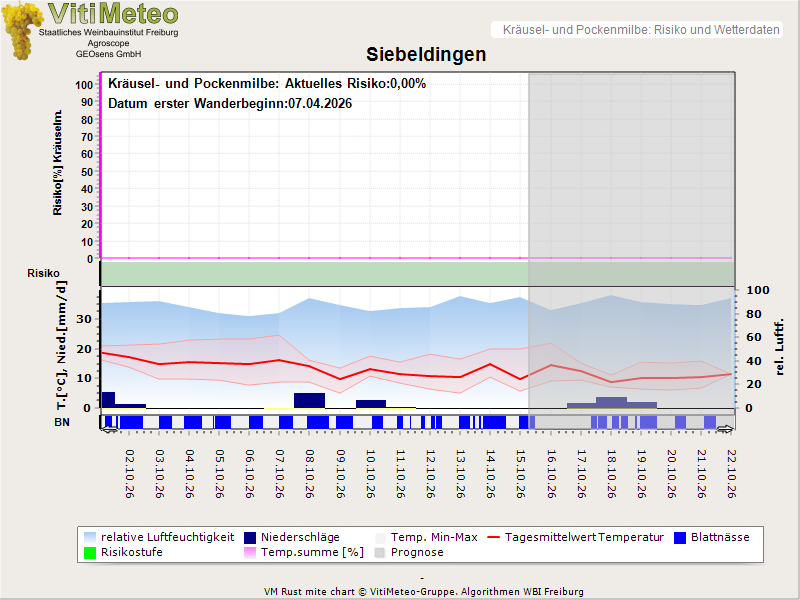The width and height of the screenshot is (800, 600).
Task: Click the 15.10.26 date label
Action: tap(521, 474)
